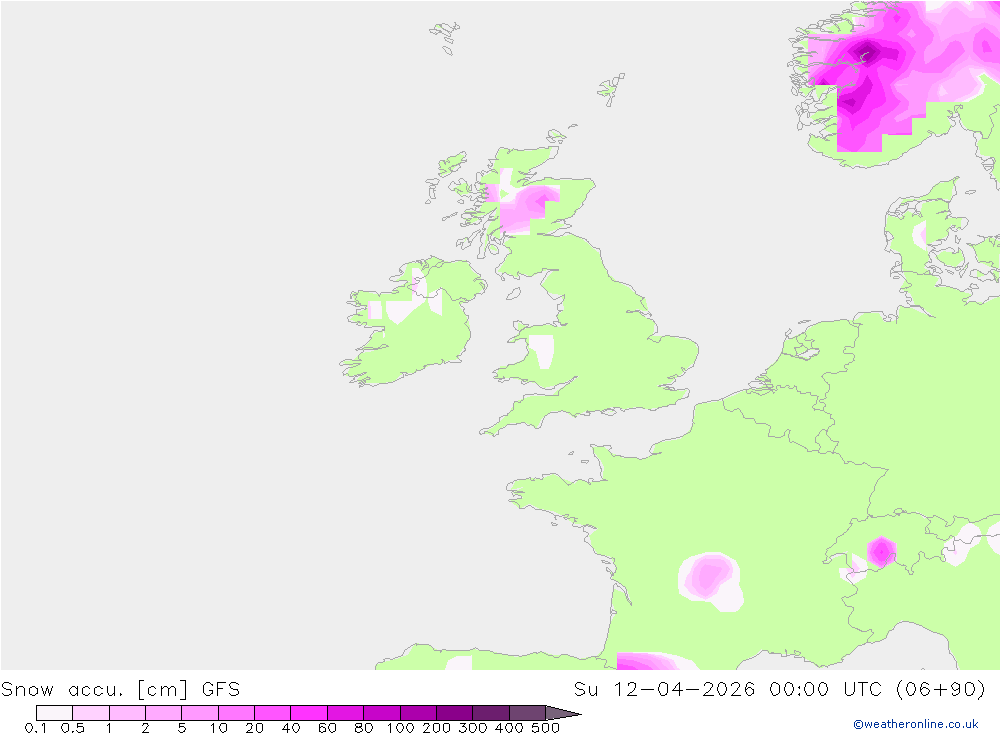Click the 60–80 cm legend swatch
The width and height of the screenshot is (1000, 733).
(x=346, y=713)
